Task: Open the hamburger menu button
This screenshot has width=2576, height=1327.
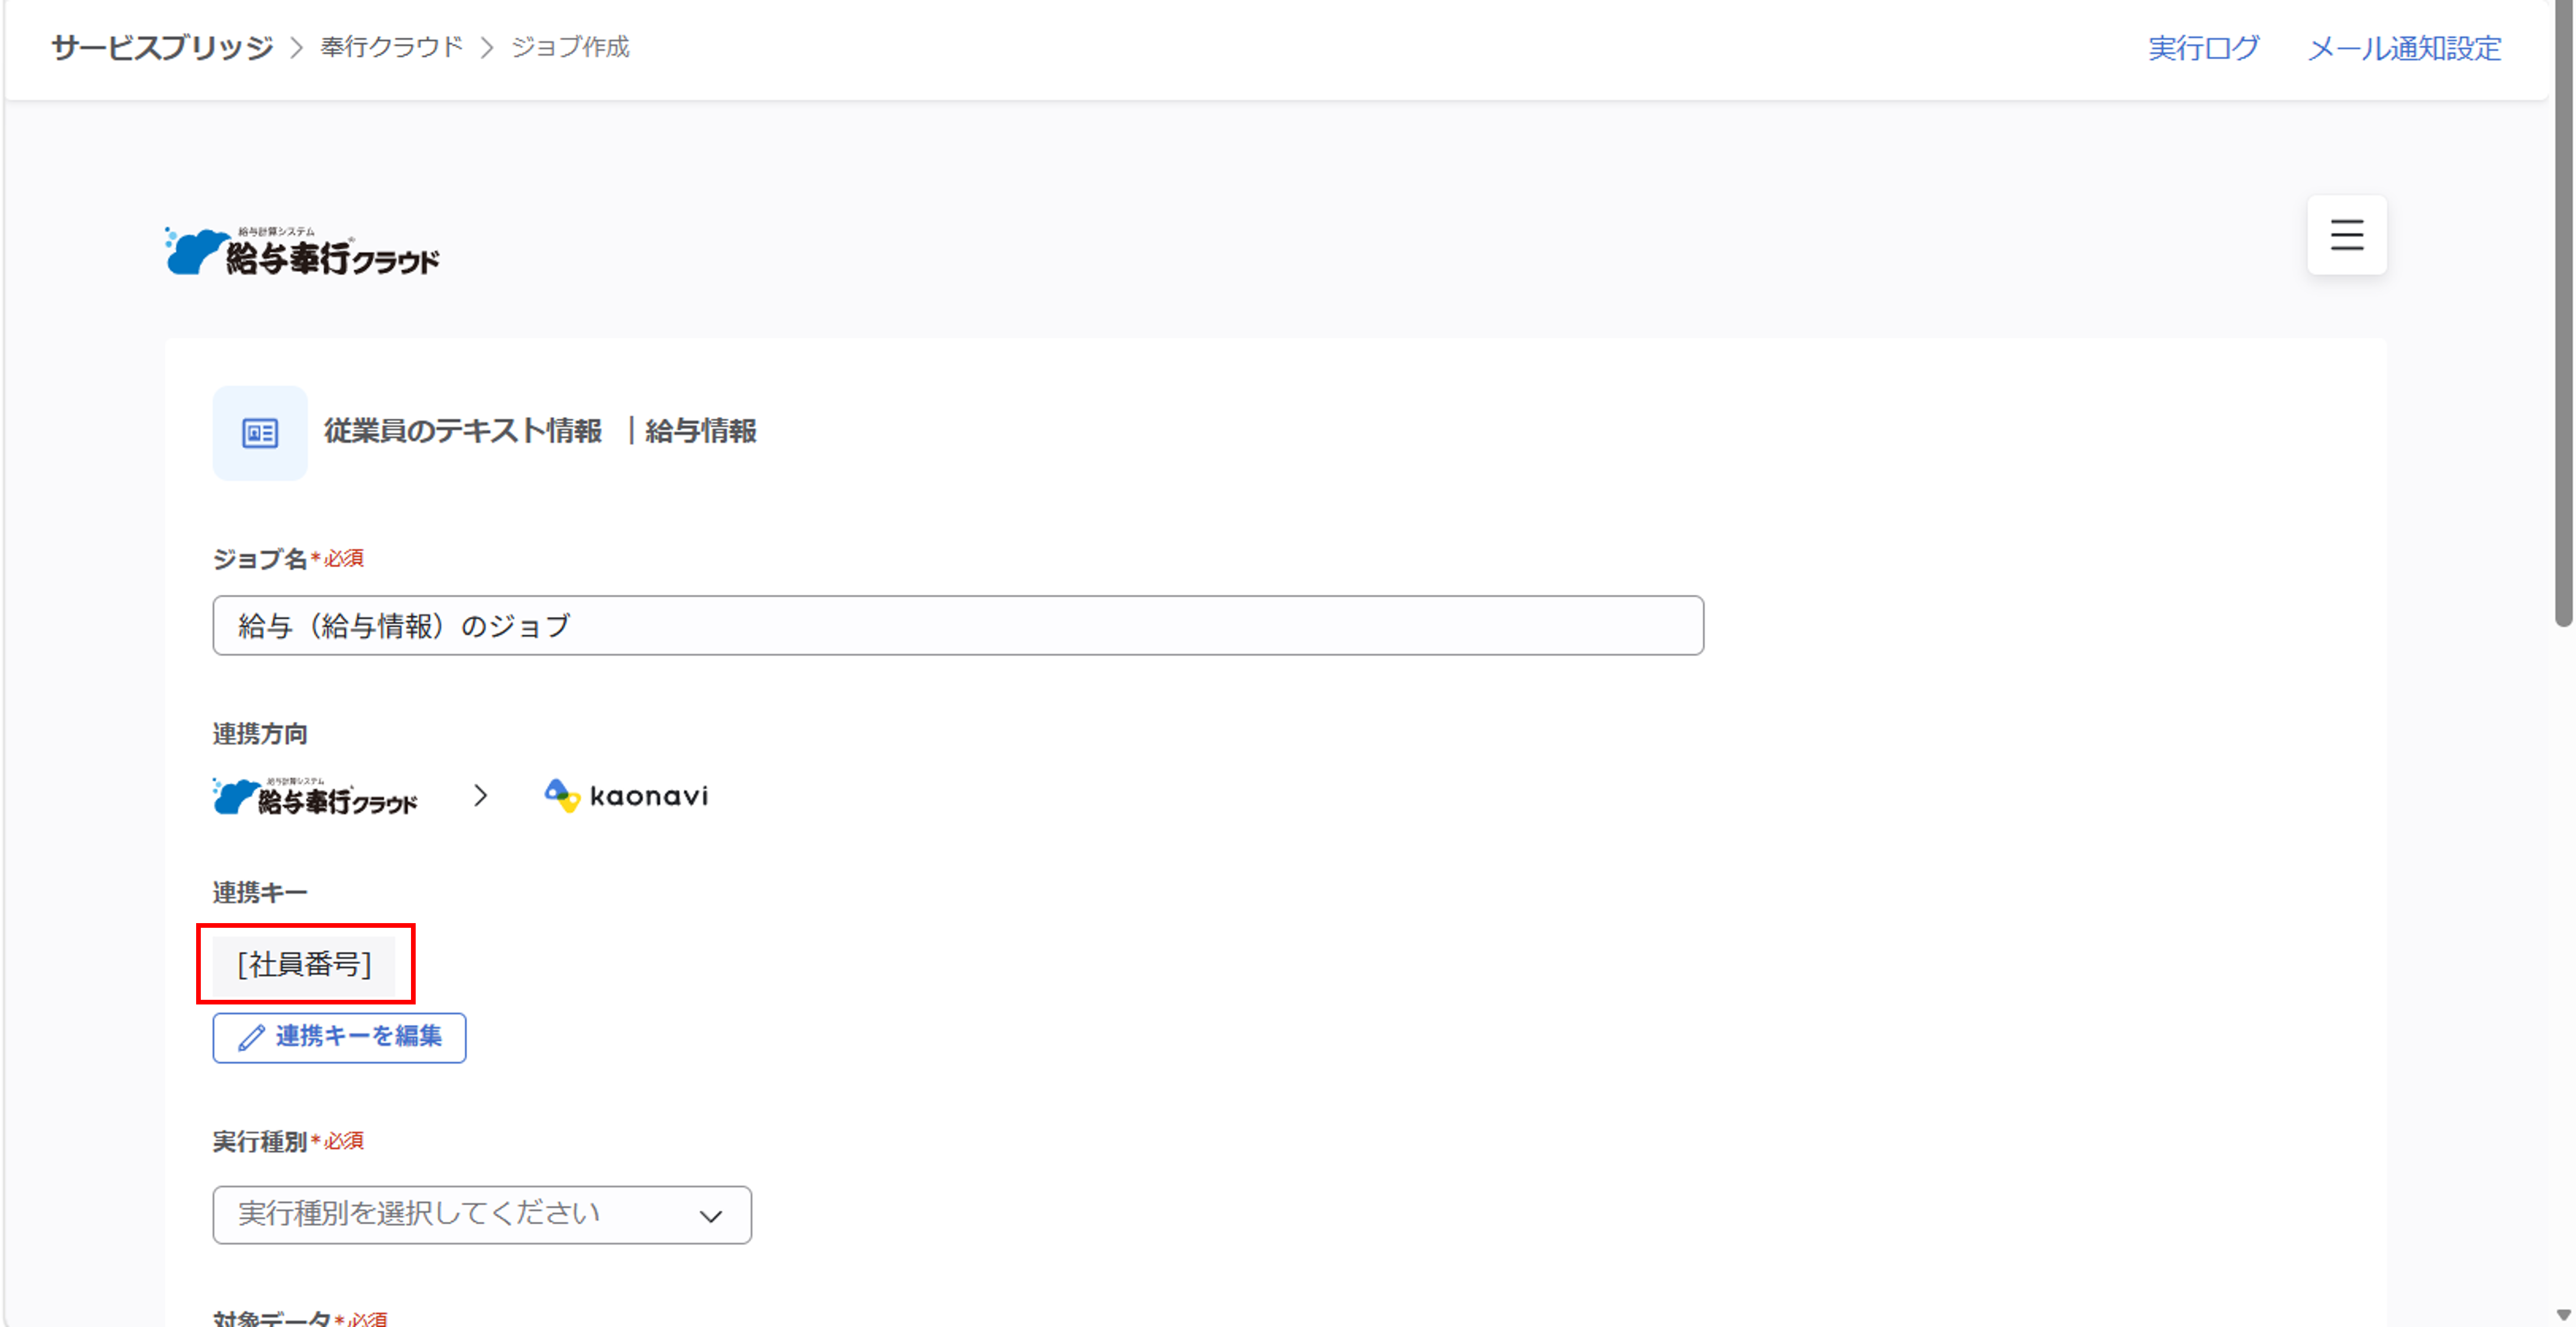Action: [2346, 235]
